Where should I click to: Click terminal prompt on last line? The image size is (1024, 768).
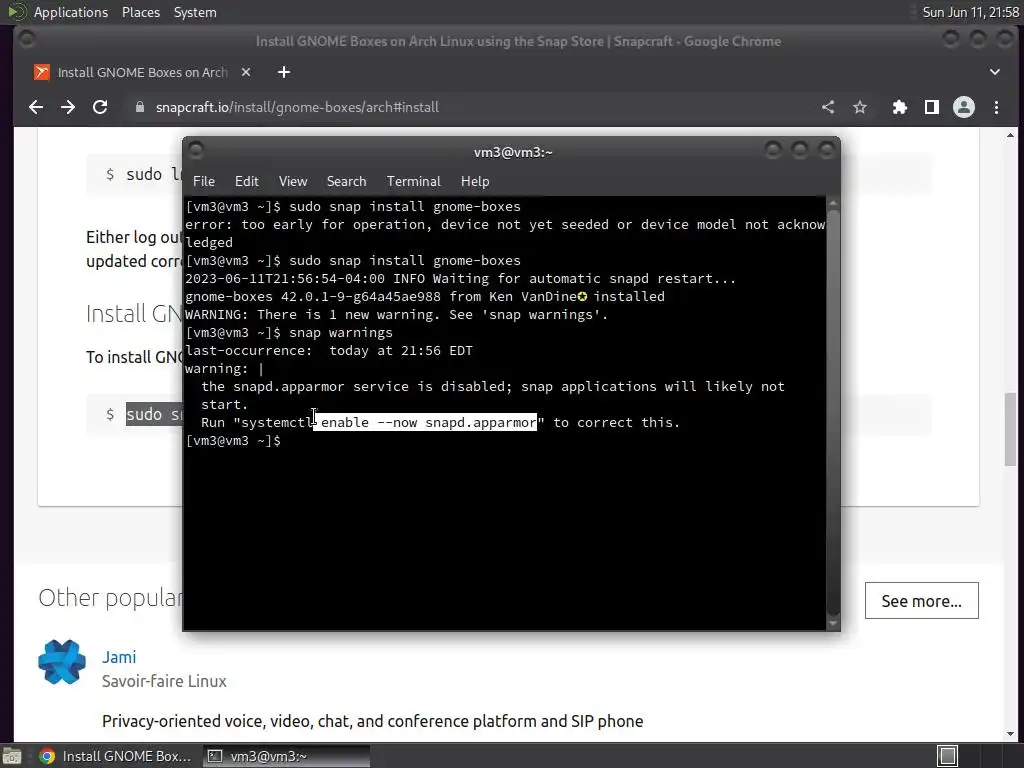[233, 441]
